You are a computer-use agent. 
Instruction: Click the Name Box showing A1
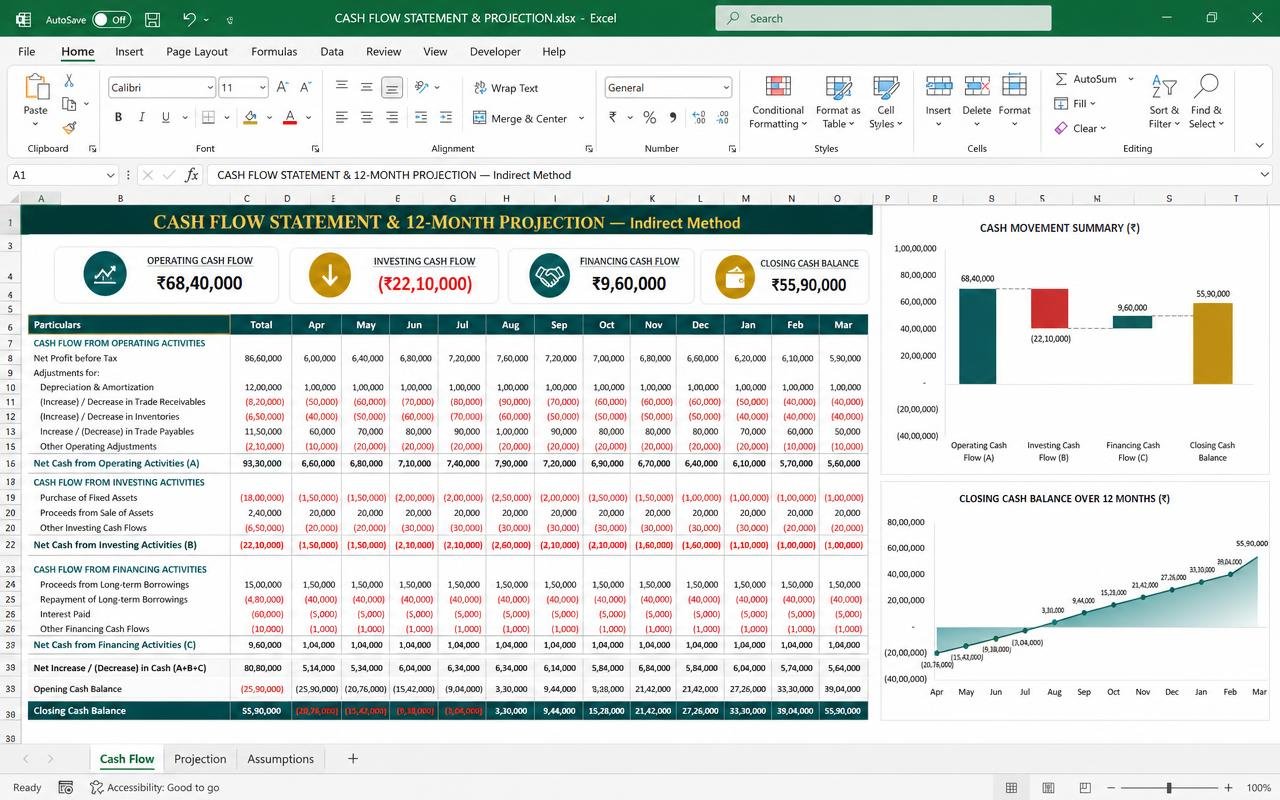[63, 175]
